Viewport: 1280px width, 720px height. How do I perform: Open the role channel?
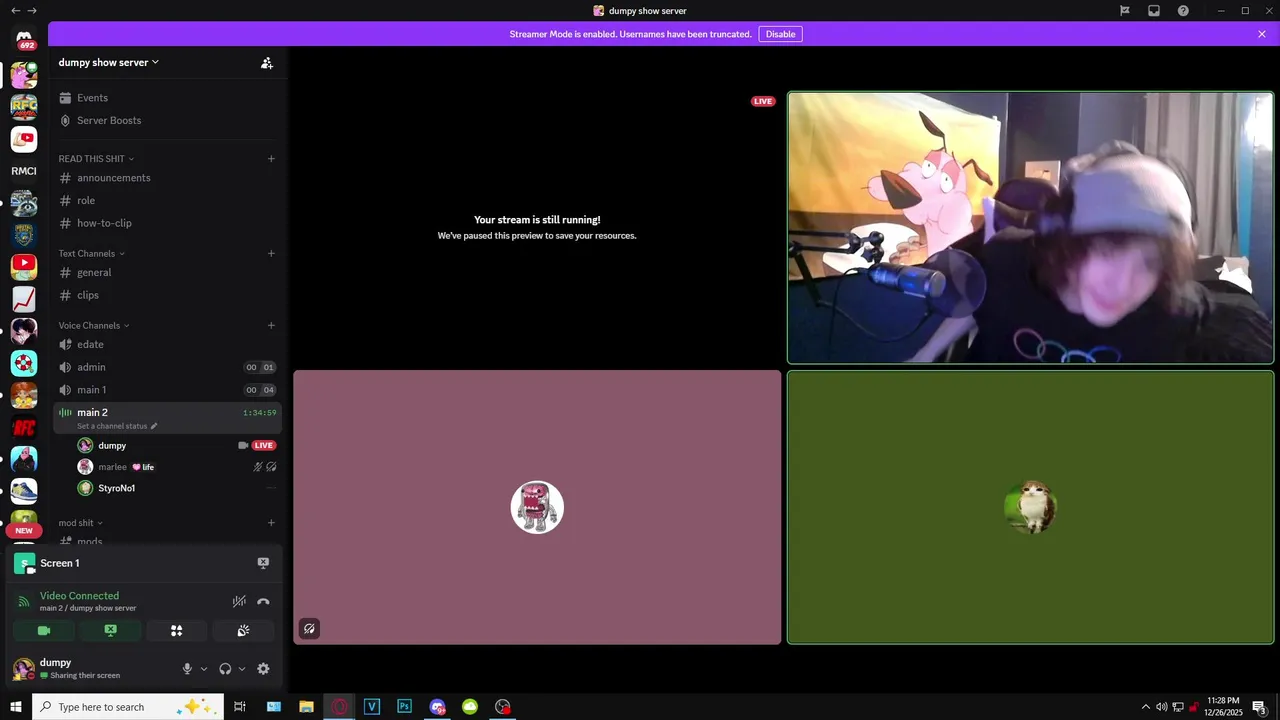tap(167, 201)
